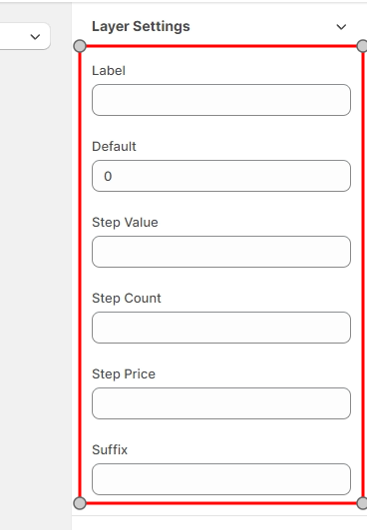Image resolution: width=367 pixels, height=530 pixels.
Task: Click the "Step Count" caption text
Action: (x=126, y=298)
